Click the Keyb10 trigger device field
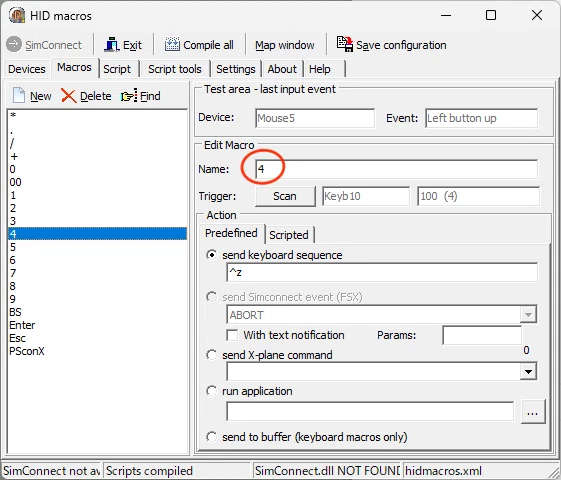Image resolution: width=561 pixels, height=480 pixels. pyautogui.click(x=366, y=196)
